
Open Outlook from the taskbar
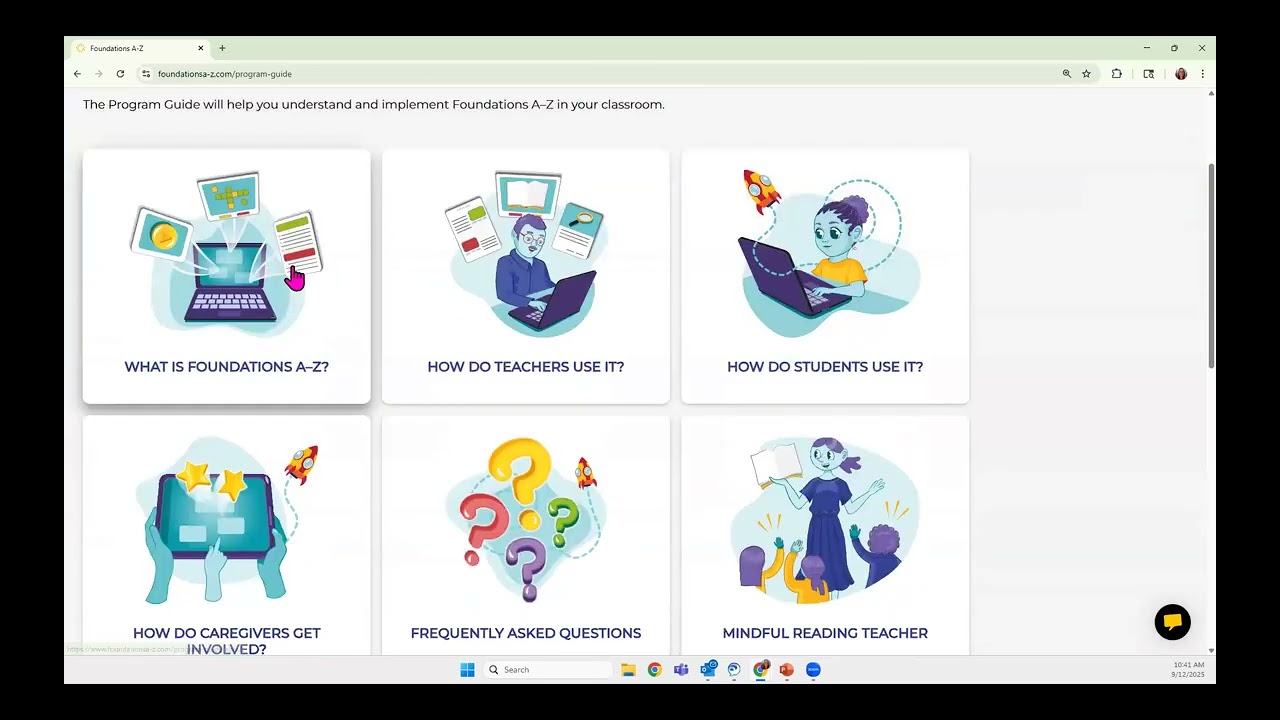coord(708,669)
